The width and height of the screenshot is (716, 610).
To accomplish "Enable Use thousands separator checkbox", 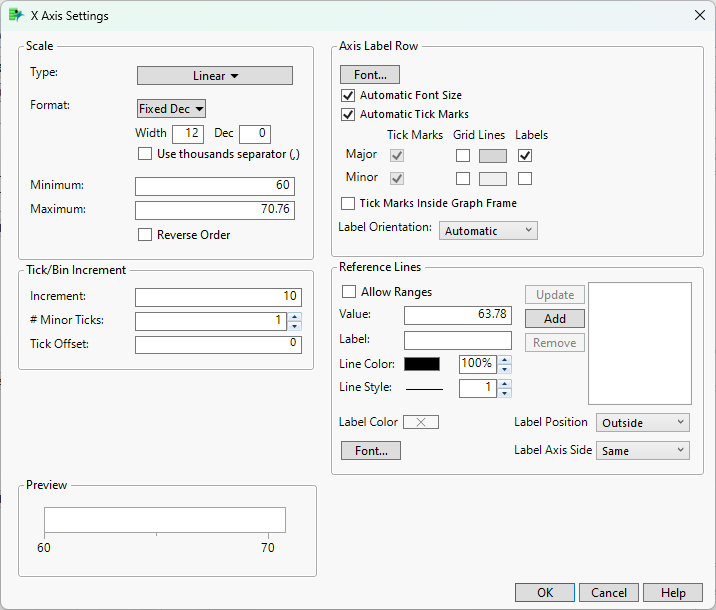I will coord(146,154).
